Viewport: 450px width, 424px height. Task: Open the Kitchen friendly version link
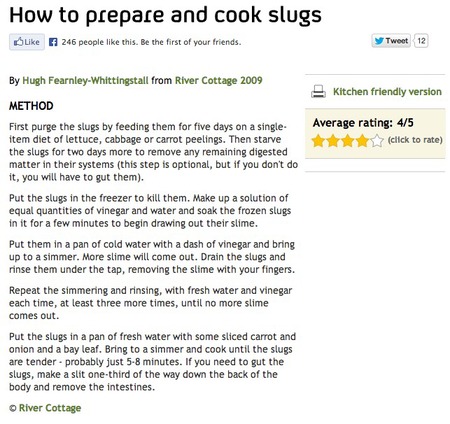pos(387,92)
